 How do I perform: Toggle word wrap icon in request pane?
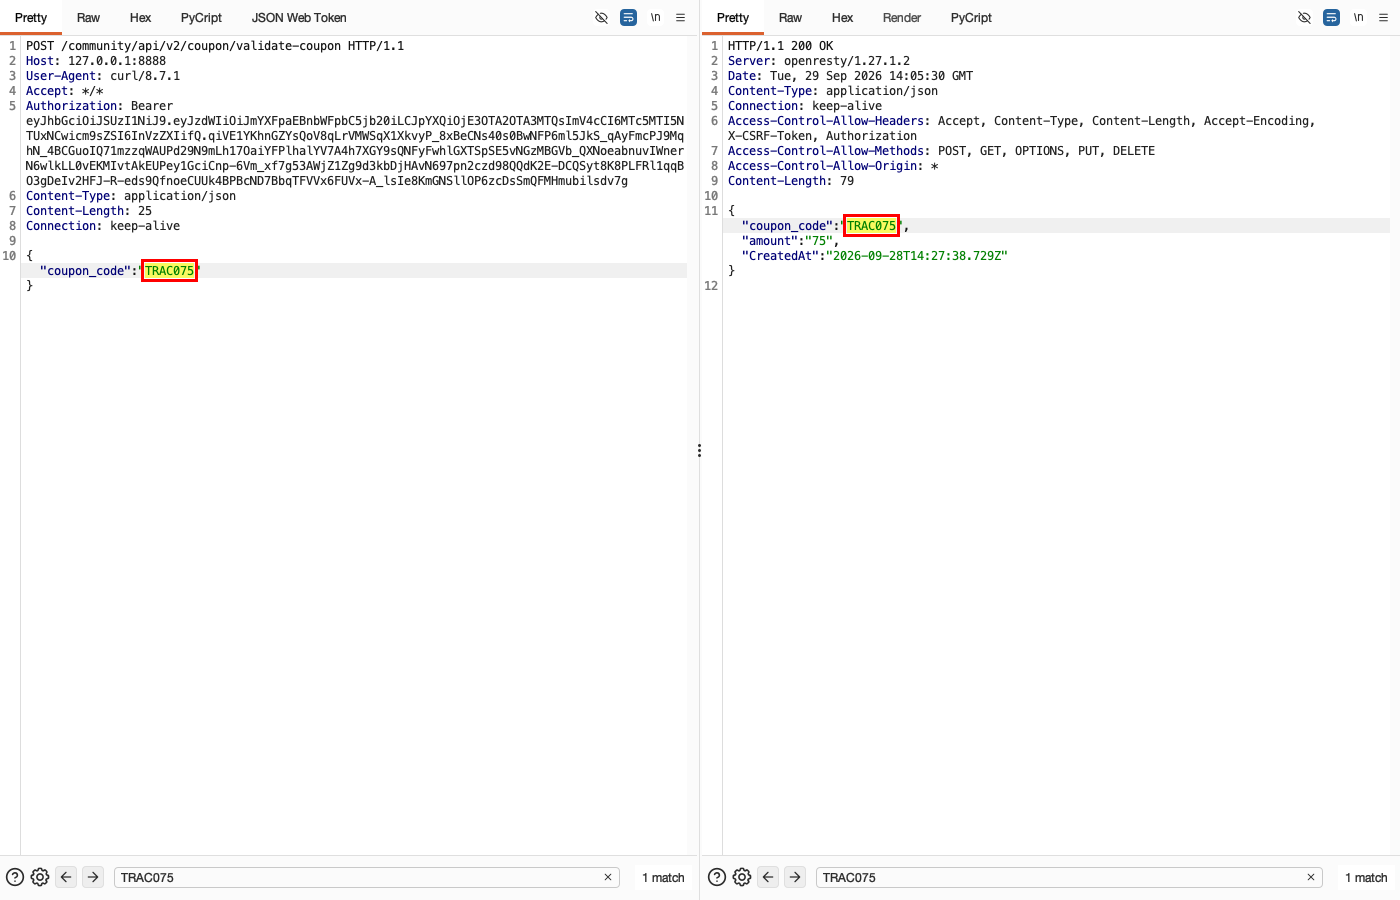628,17
